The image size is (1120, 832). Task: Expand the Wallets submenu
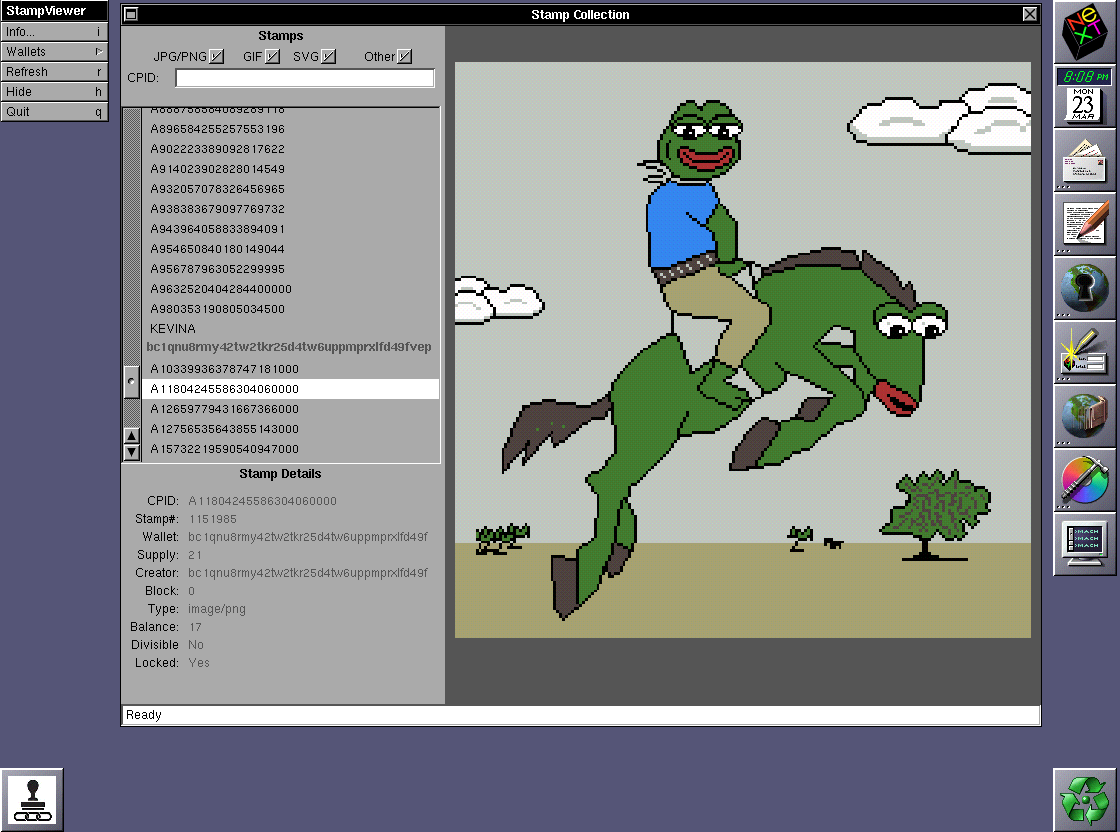click(54, 51)
